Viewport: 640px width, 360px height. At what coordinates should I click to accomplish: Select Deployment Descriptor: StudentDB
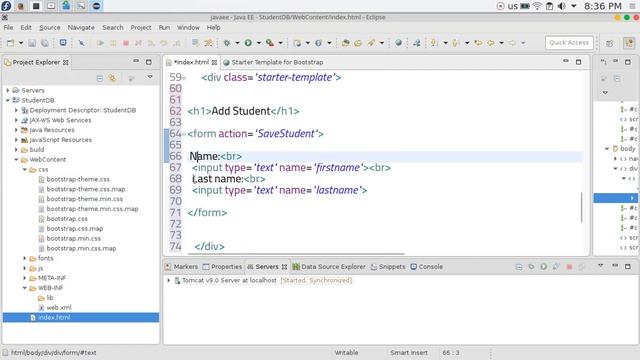click(83, 110)
